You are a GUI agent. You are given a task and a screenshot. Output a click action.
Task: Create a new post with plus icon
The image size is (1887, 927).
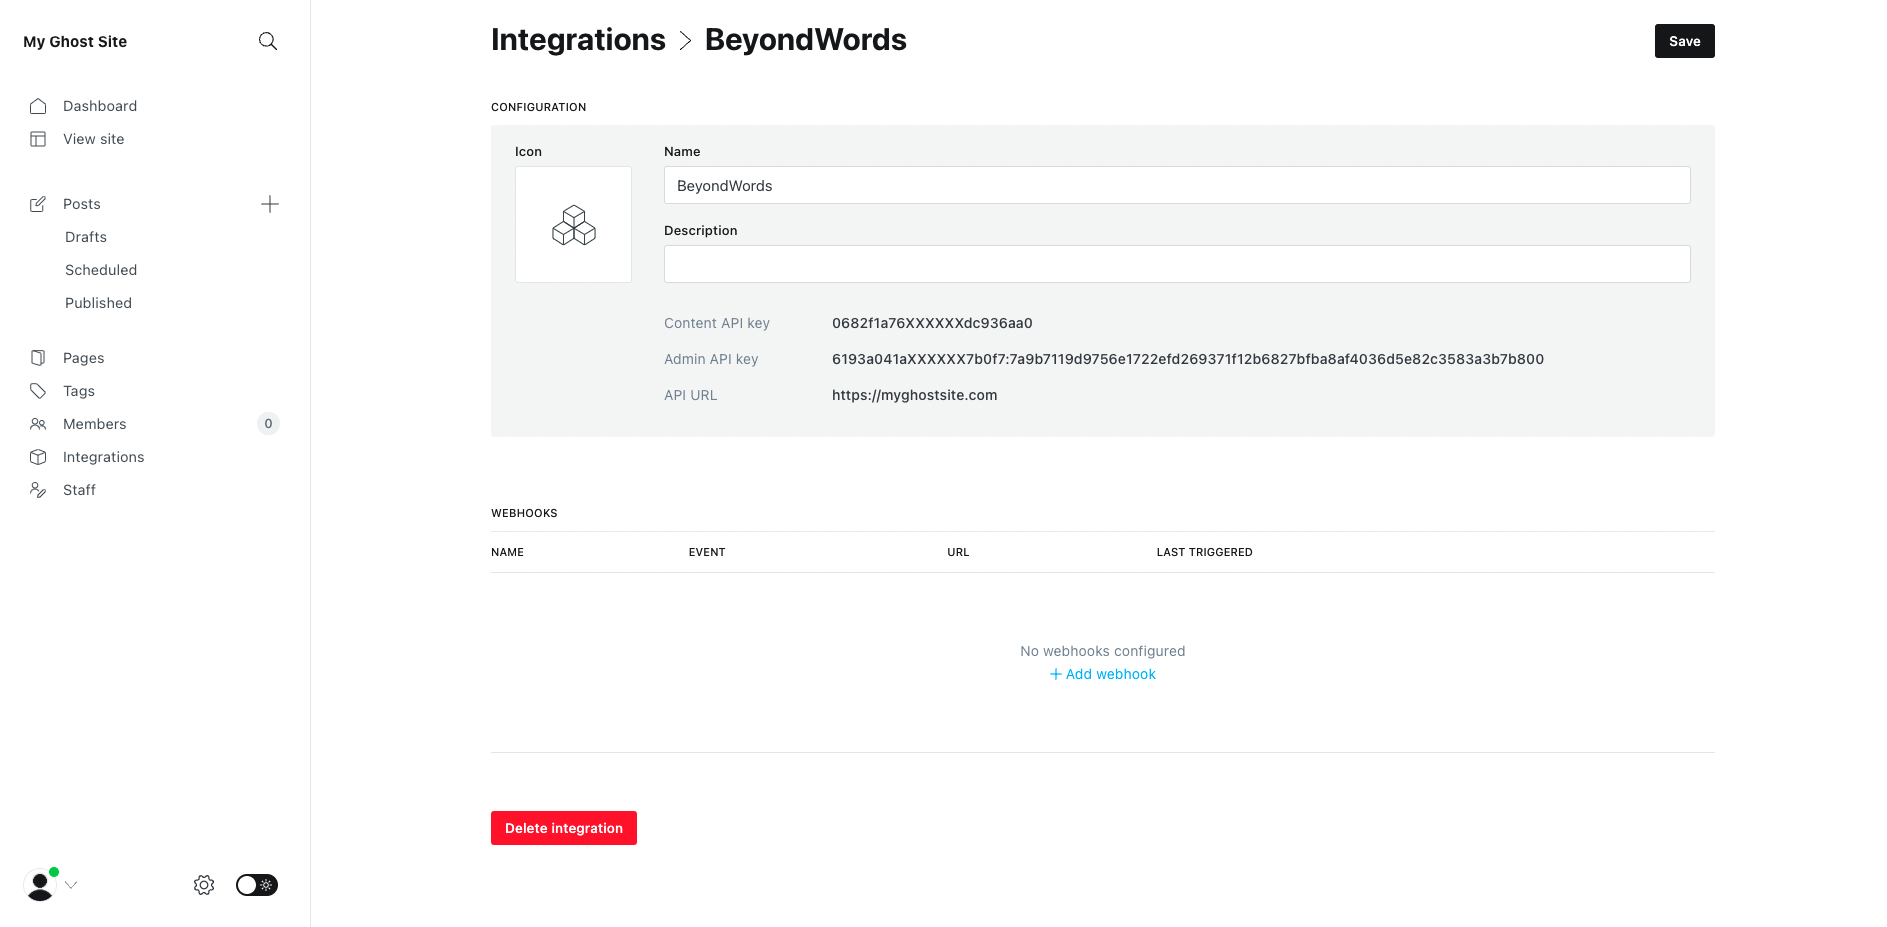point(270,204)
